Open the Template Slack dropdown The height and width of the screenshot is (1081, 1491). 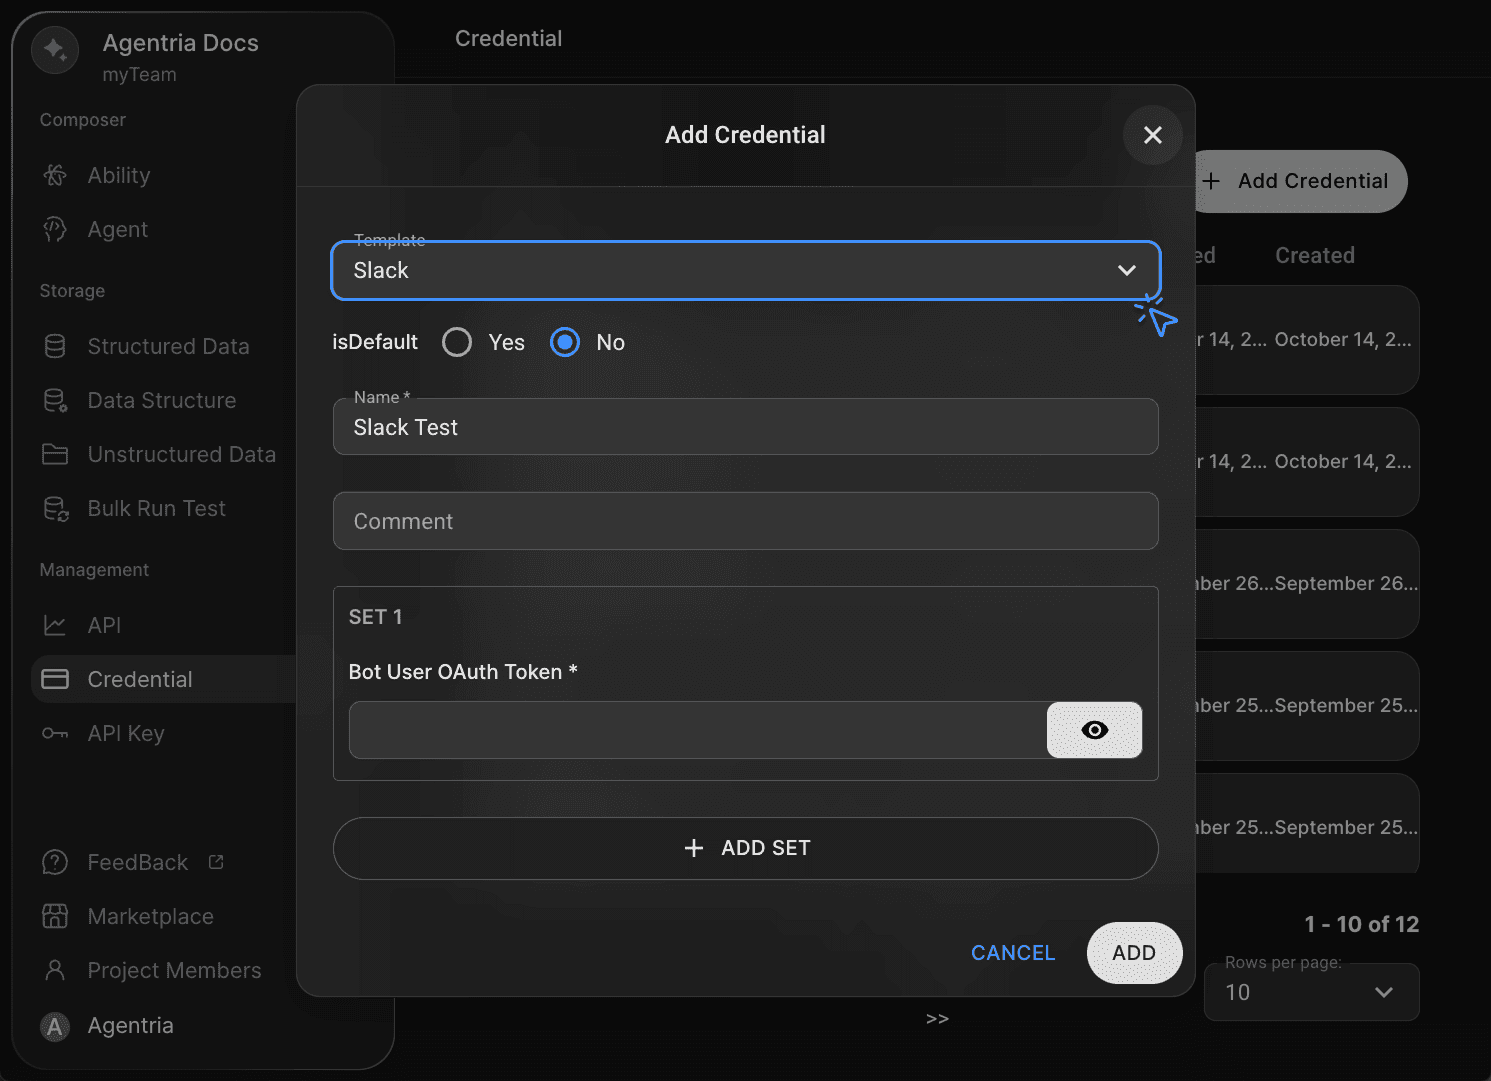point(746,271)
